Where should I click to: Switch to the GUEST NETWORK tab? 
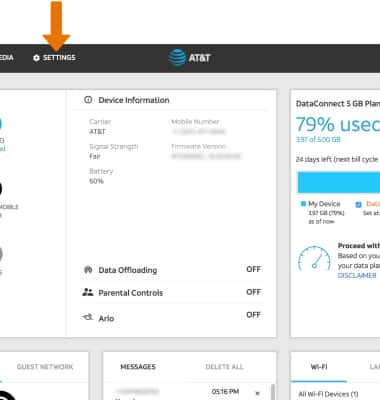(x=45, y=367)
